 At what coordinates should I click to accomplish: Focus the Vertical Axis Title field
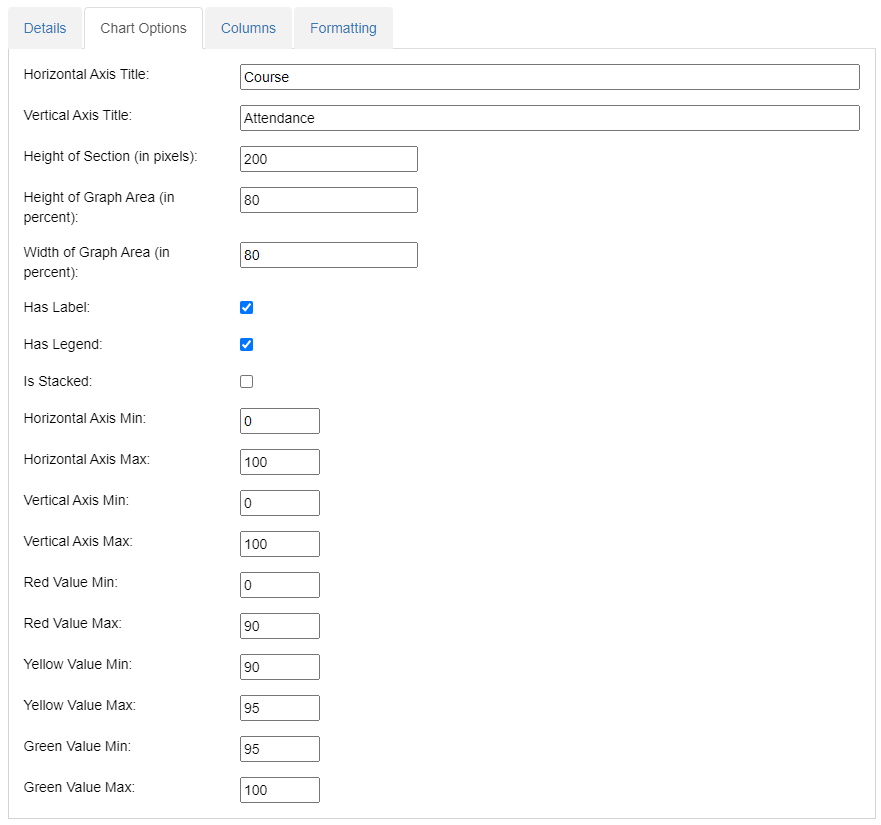coord(550,118)
